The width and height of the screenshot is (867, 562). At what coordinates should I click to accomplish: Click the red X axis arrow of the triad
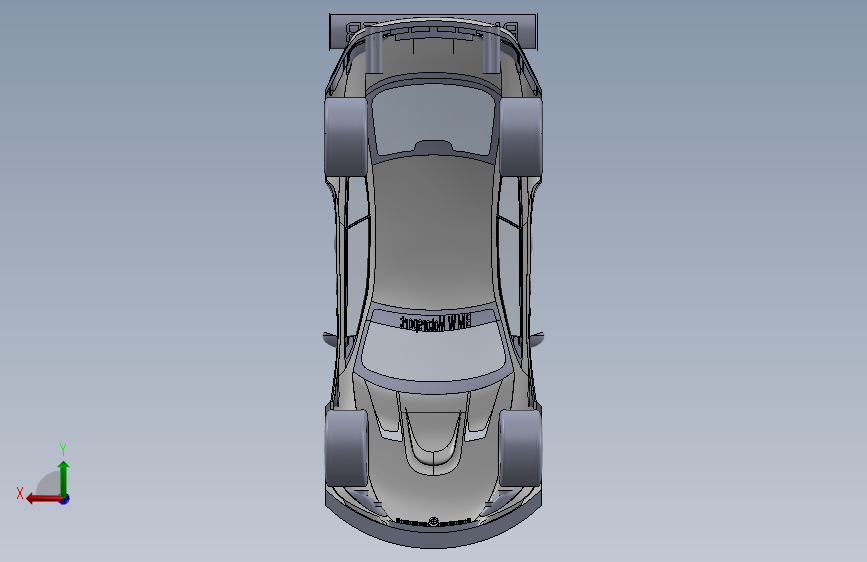[43, 499]
